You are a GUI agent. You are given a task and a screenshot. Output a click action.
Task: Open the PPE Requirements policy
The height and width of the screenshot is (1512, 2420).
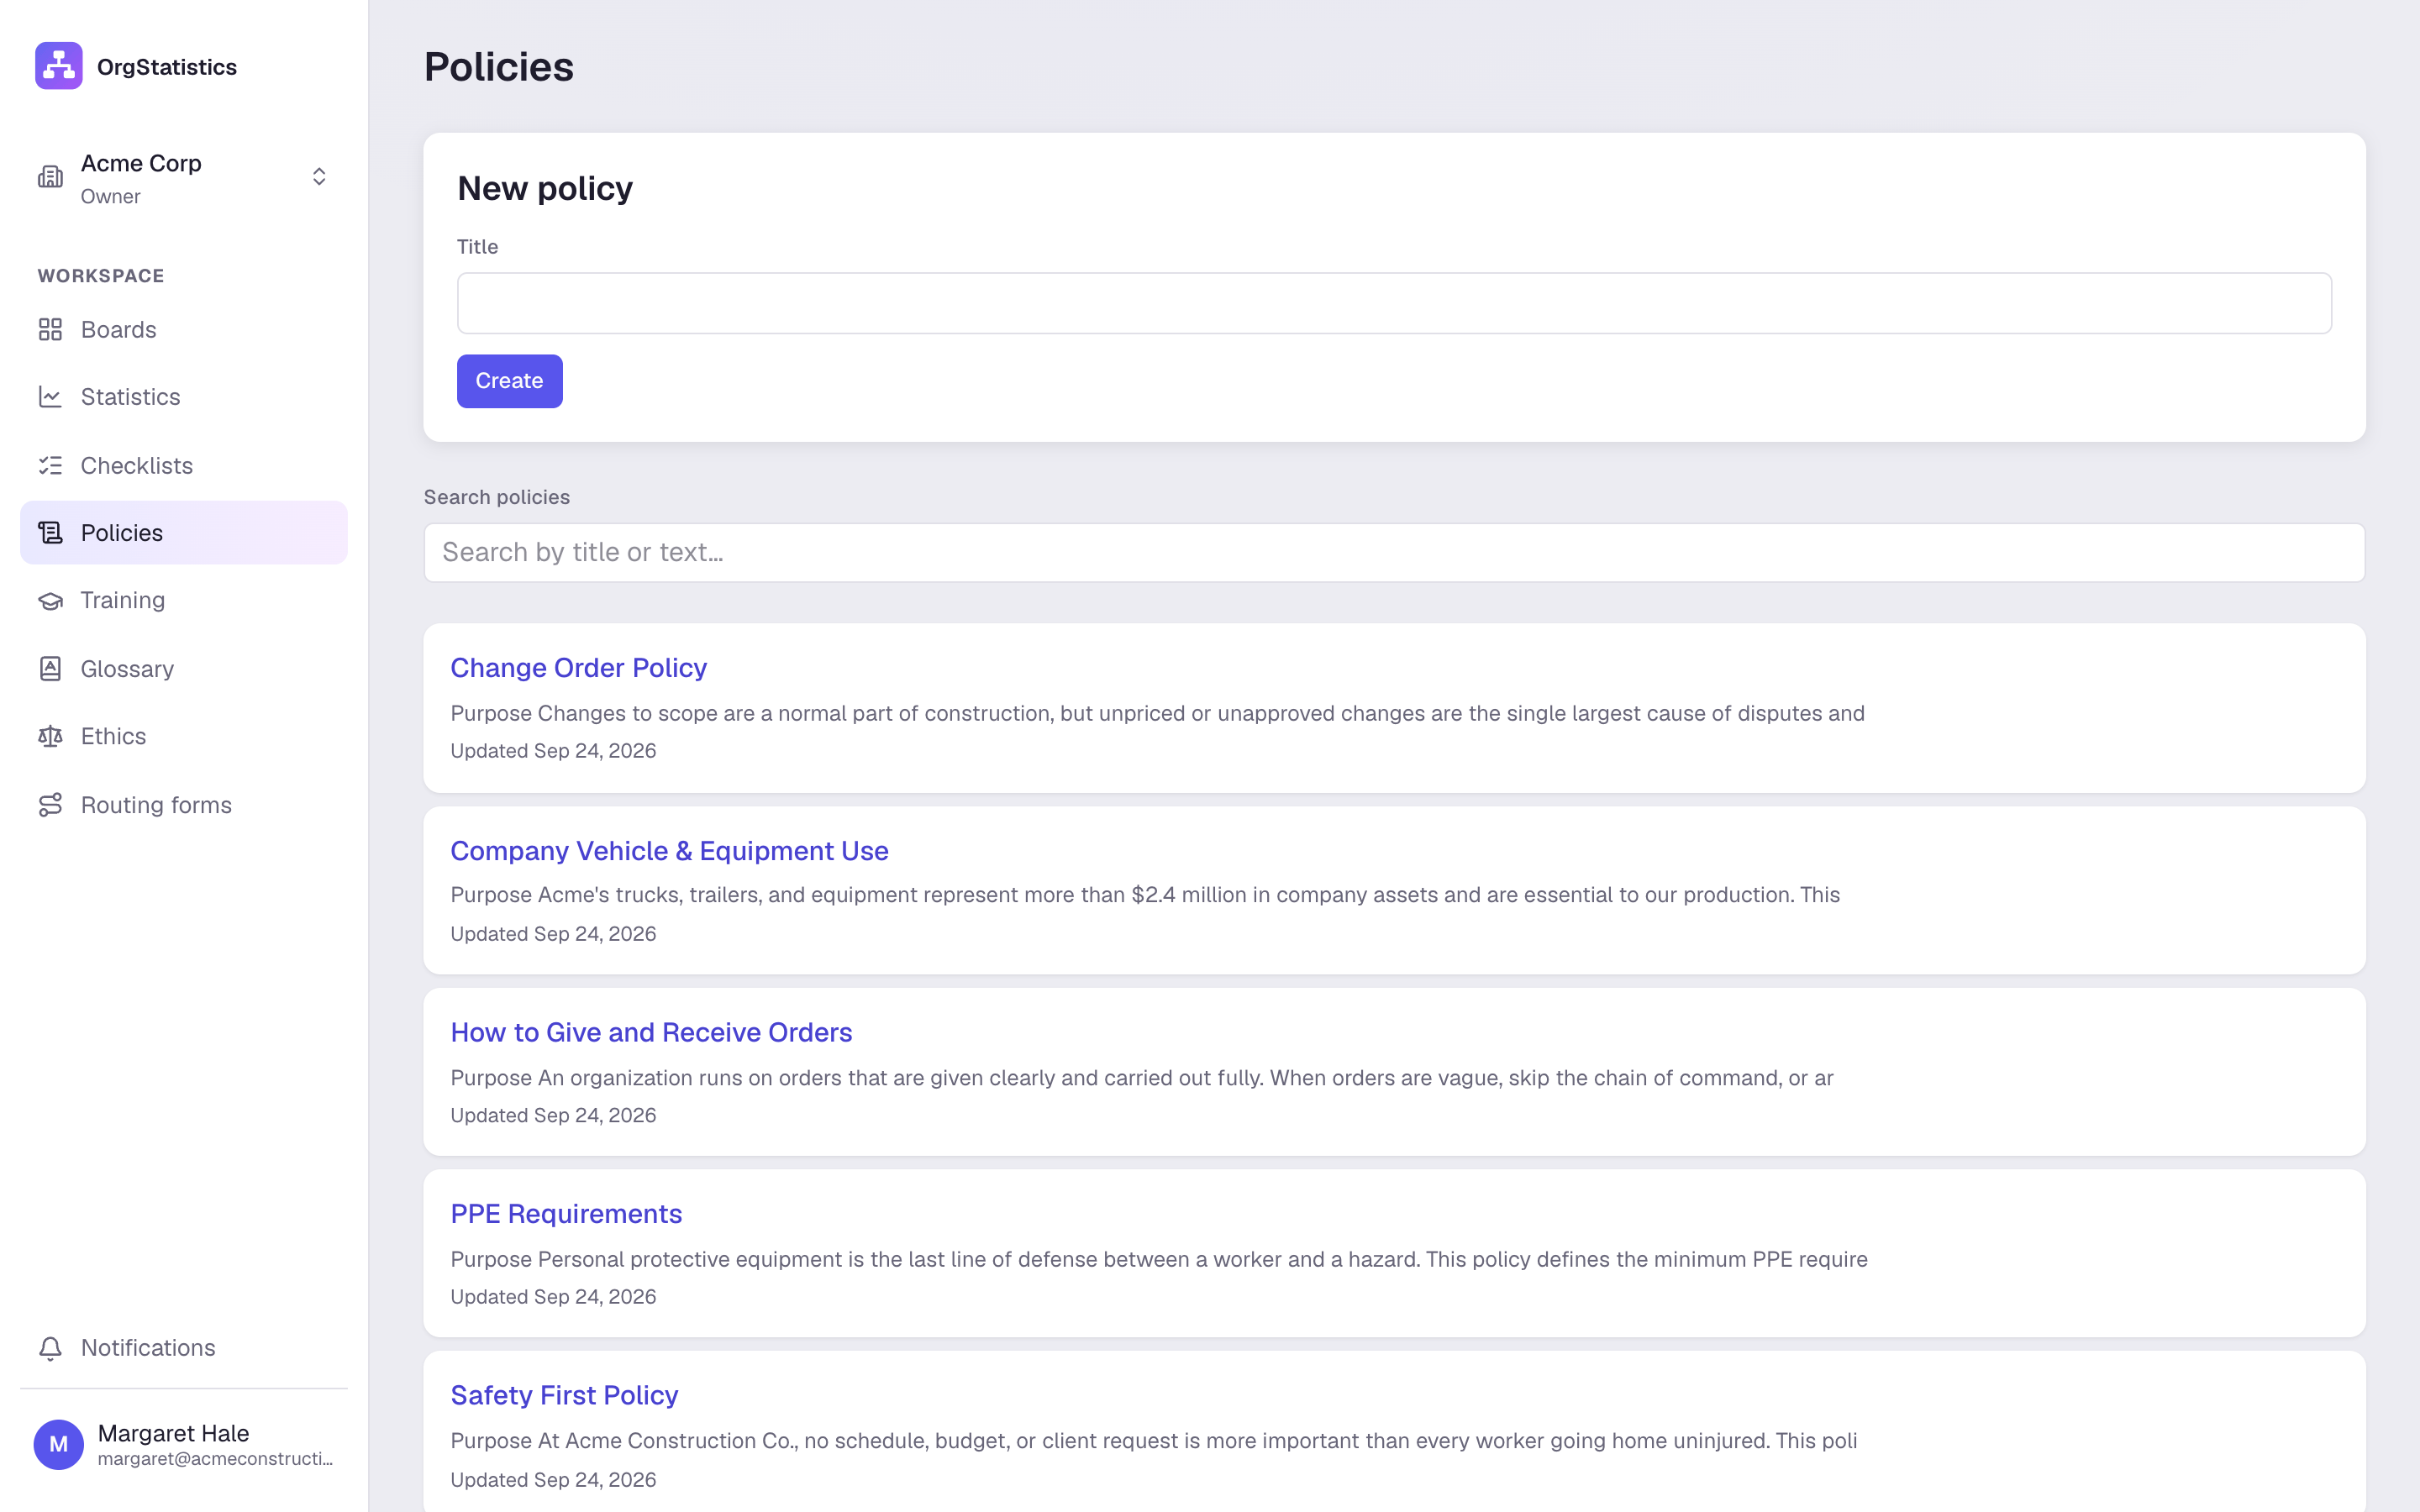566,1214
